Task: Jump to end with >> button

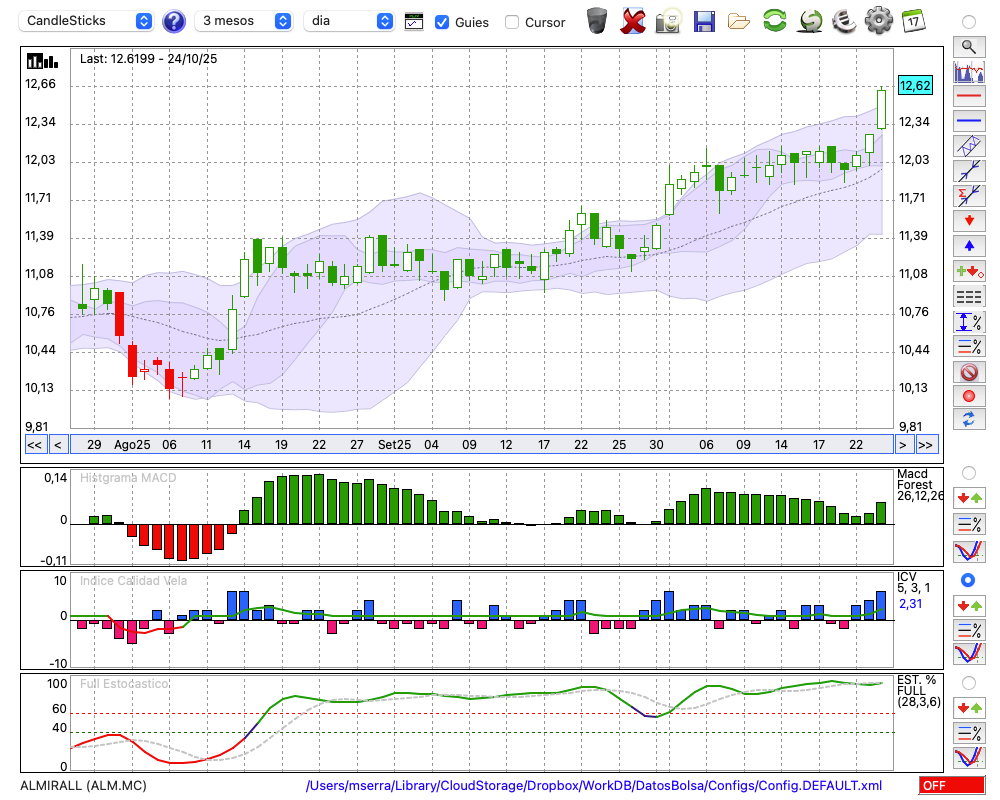Action: [927, 445]
